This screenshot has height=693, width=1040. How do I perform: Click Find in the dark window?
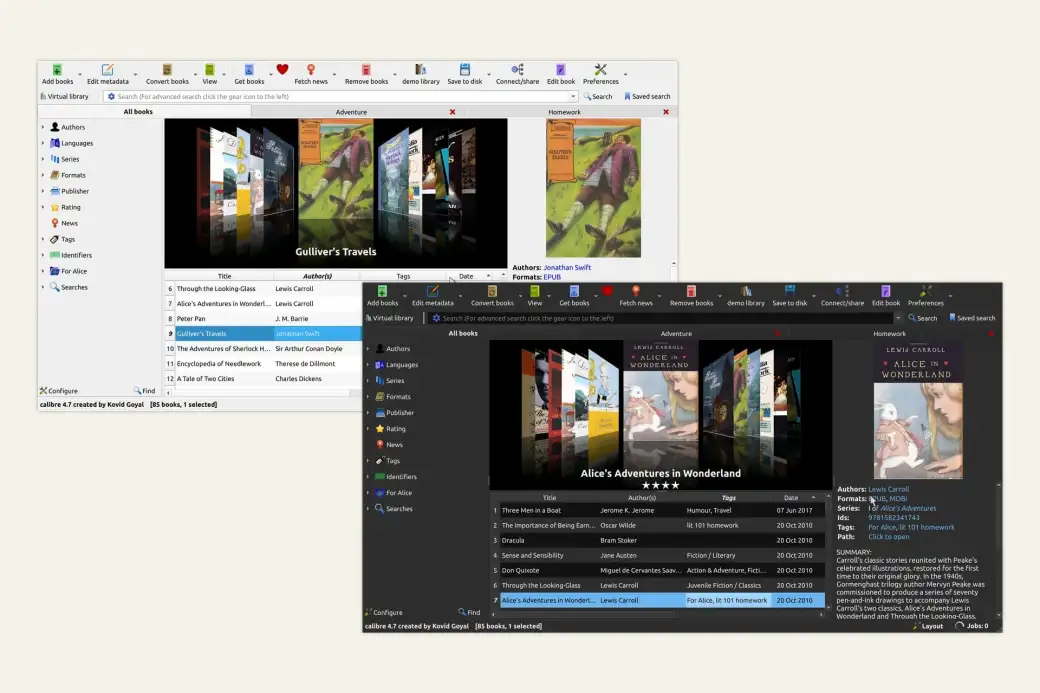coord(469,612)
